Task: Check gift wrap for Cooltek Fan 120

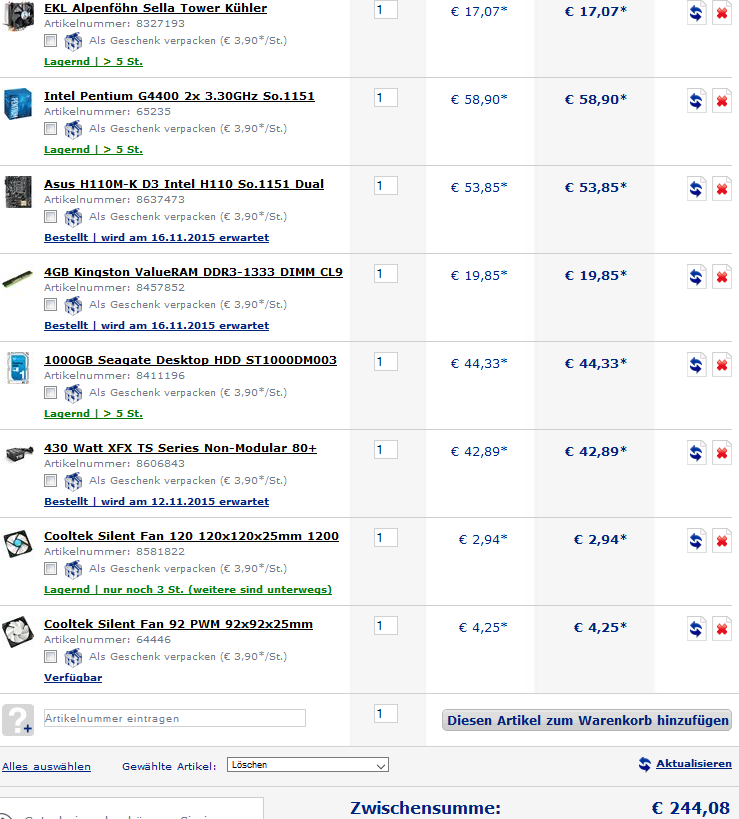Action: [50, 569]
